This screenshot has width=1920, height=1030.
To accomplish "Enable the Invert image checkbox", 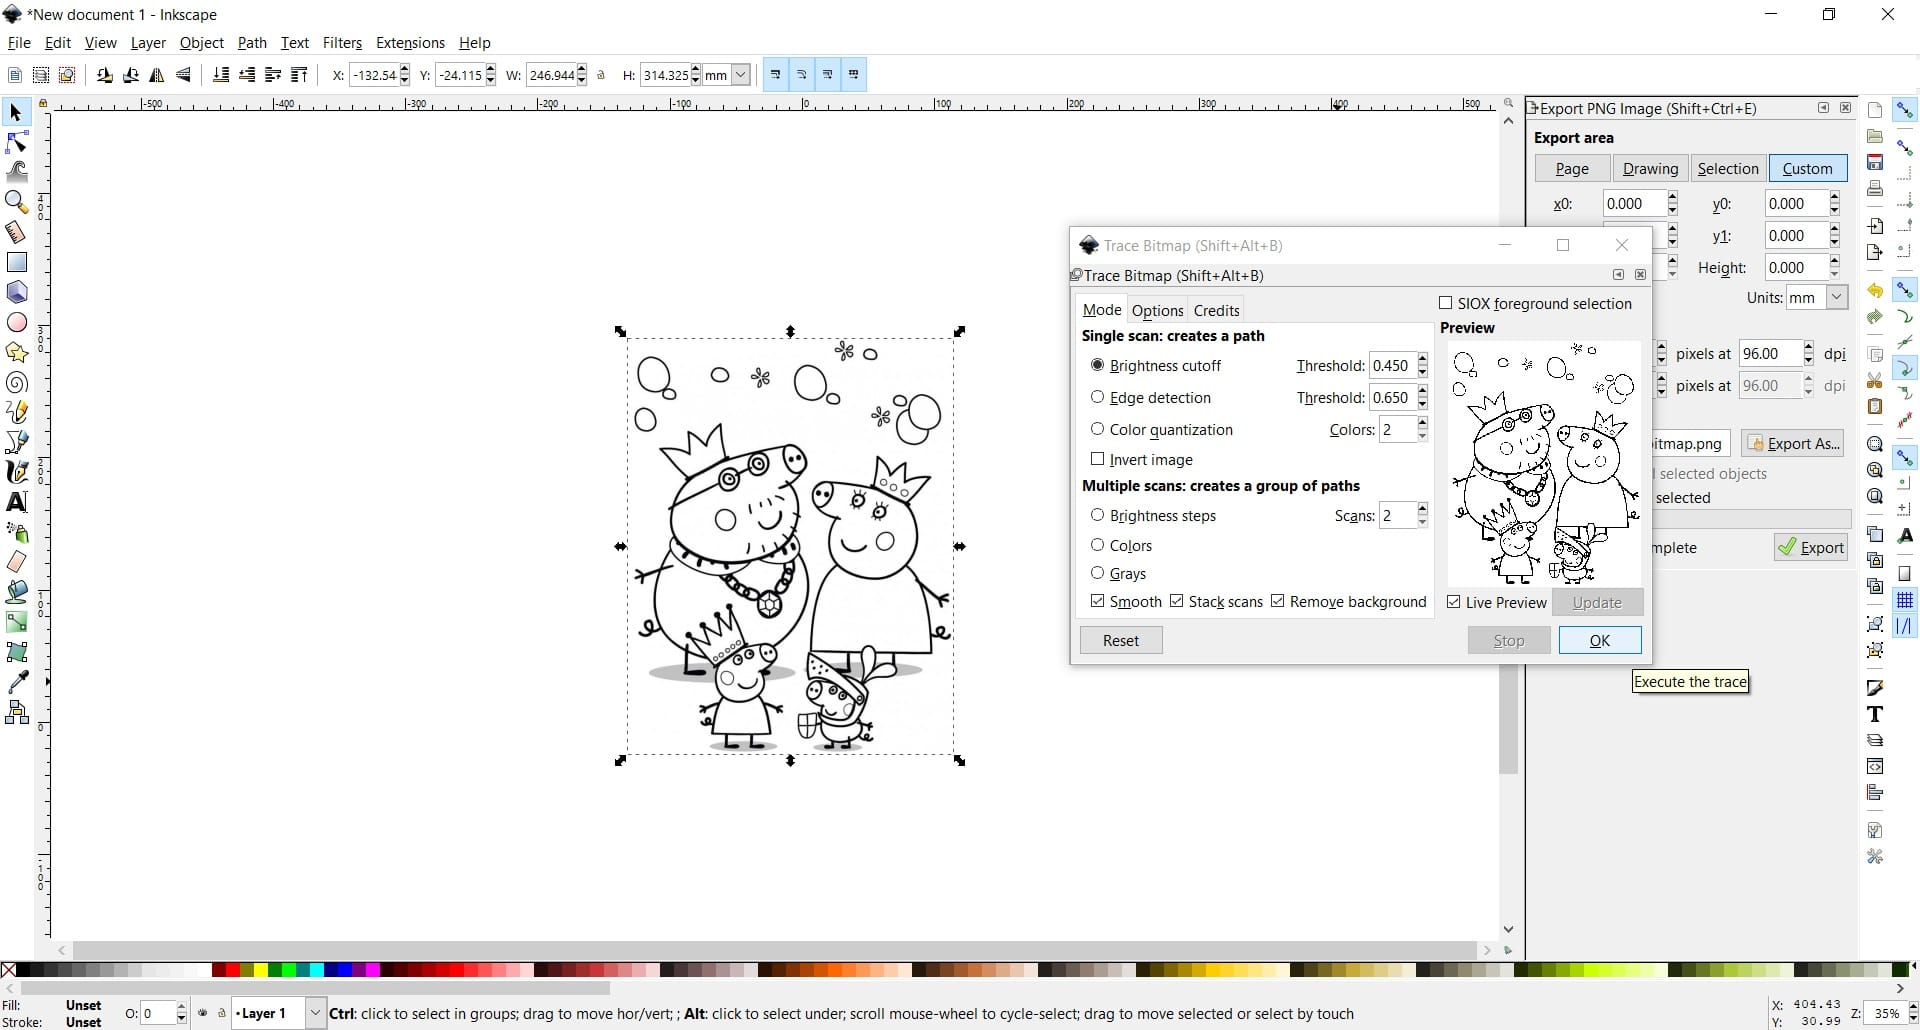I will pos(1097,459).
